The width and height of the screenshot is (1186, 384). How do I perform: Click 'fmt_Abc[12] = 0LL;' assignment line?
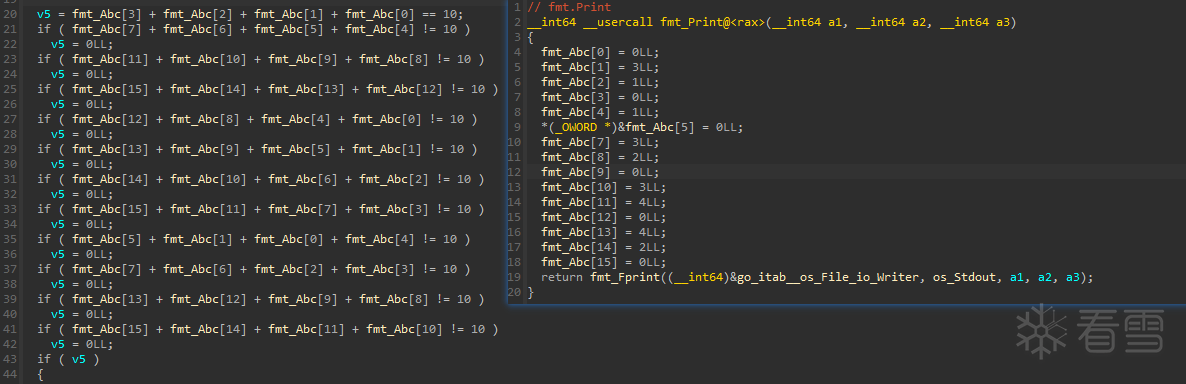coord(604,217)
